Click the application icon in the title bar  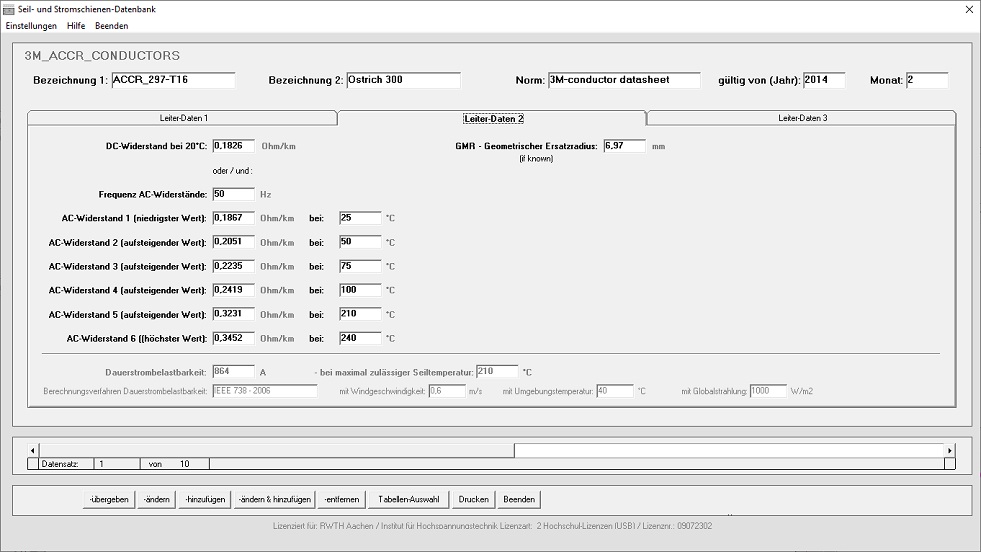point(9,9)
